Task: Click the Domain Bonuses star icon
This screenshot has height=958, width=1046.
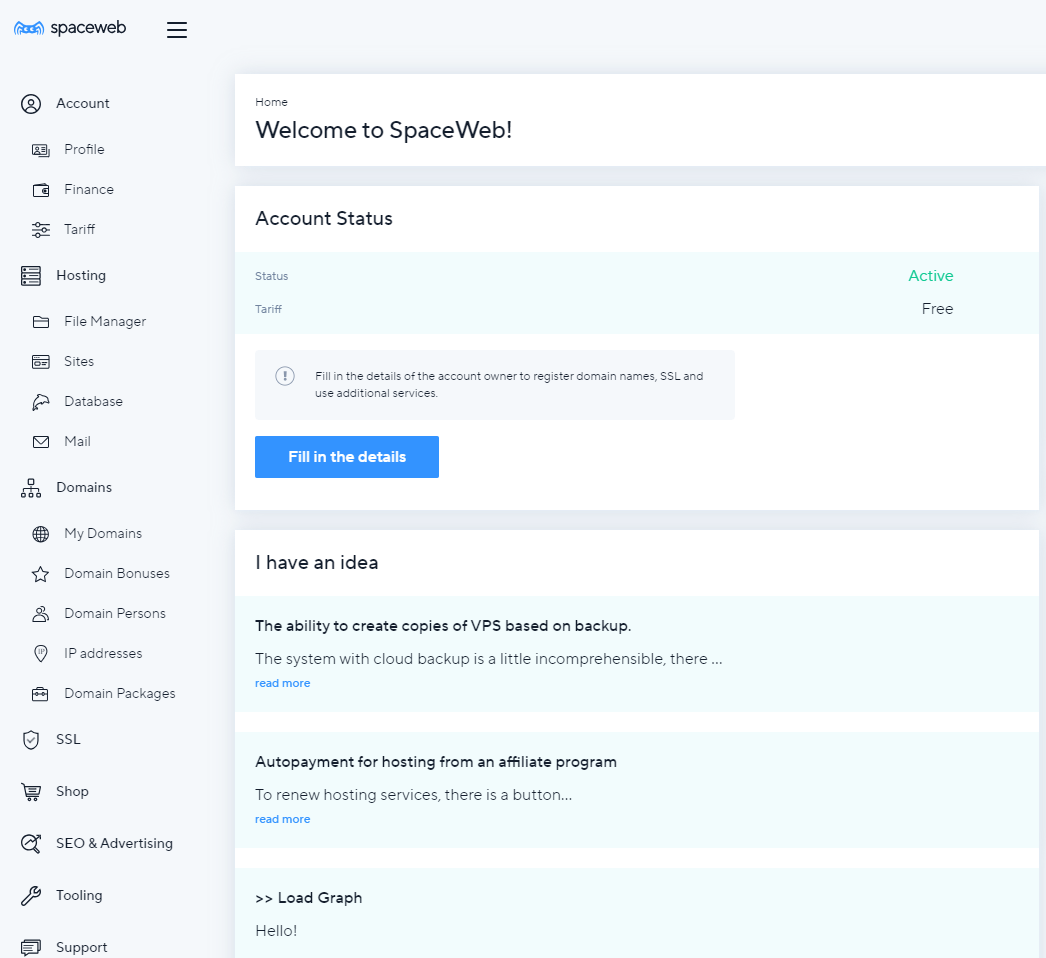Action: [41, 574]
